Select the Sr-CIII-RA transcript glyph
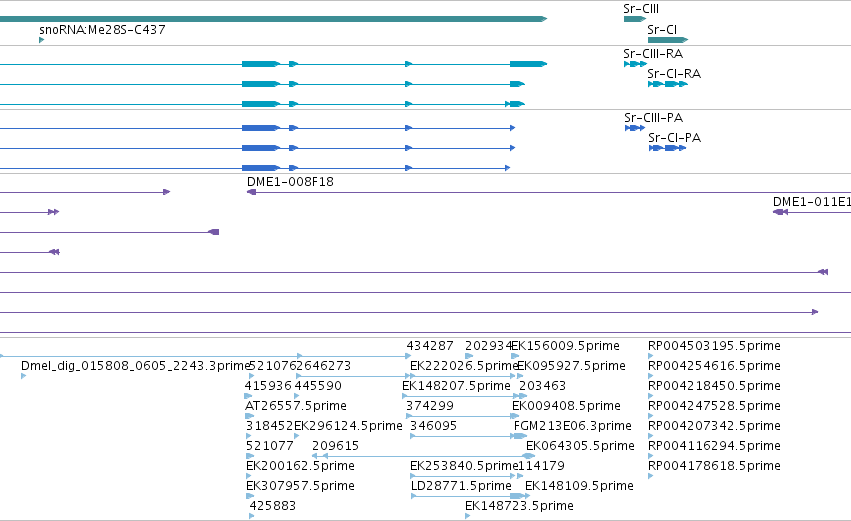This screenshot has width=851, height=521. (636, 64)
